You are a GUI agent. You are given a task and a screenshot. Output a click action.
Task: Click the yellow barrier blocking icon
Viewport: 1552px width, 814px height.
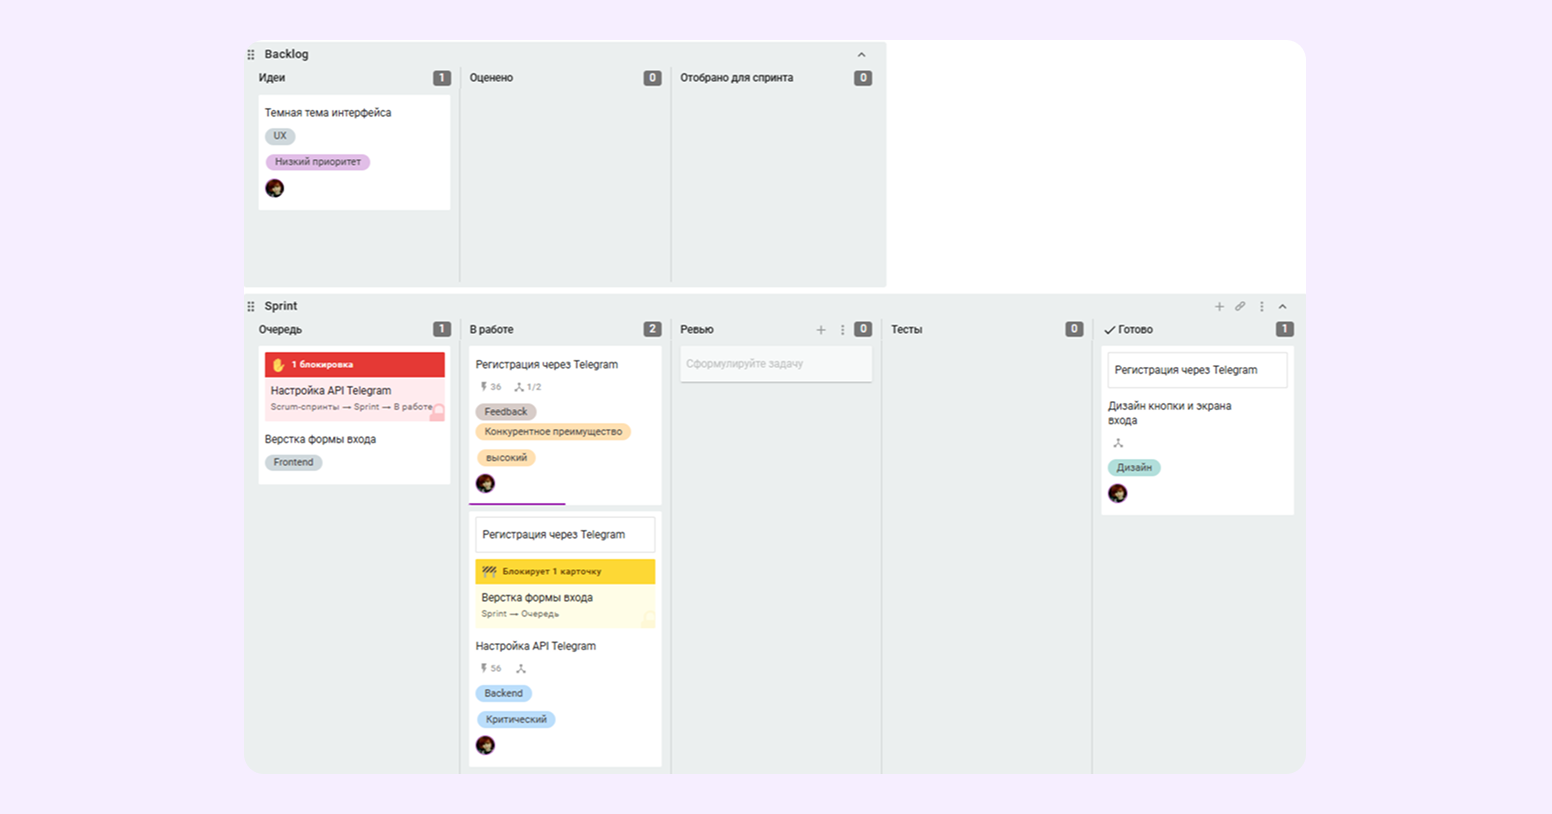tap(489, 572)
